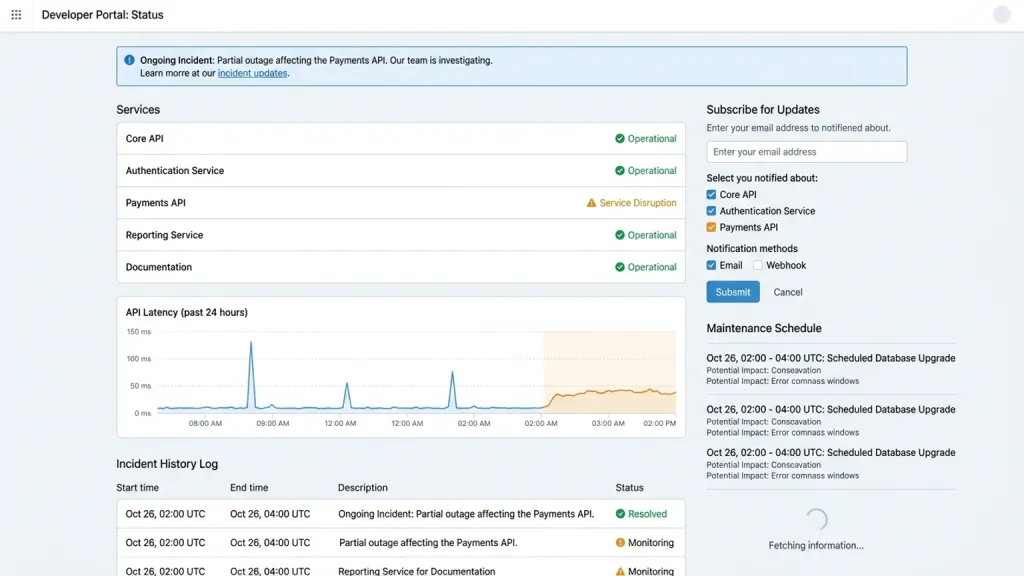
Task: Click the 150 ms axis label
Action: pyautogui.click(x=138, y=332)
